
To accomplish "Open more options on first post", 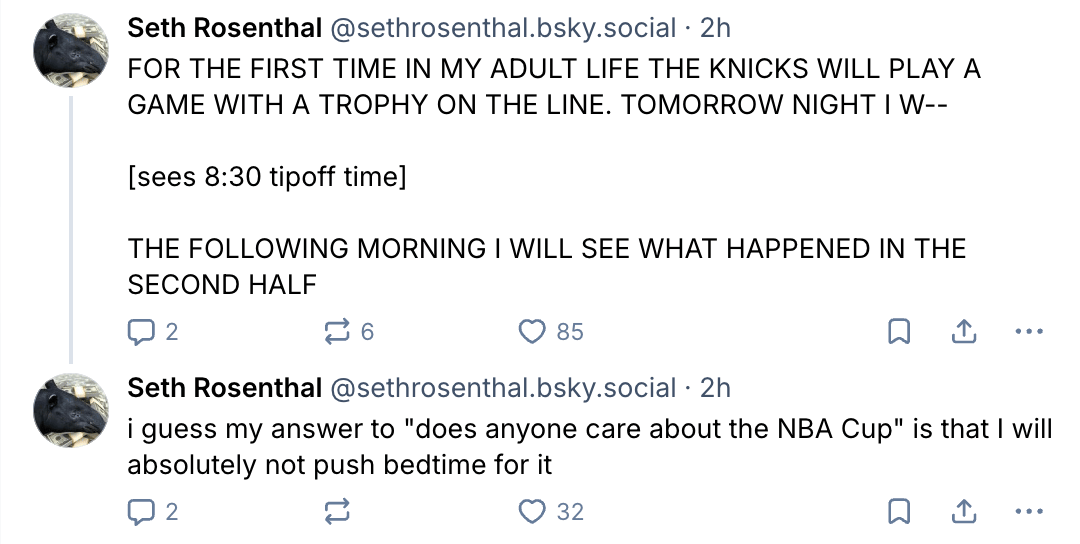I will (x=1028, y=332).
